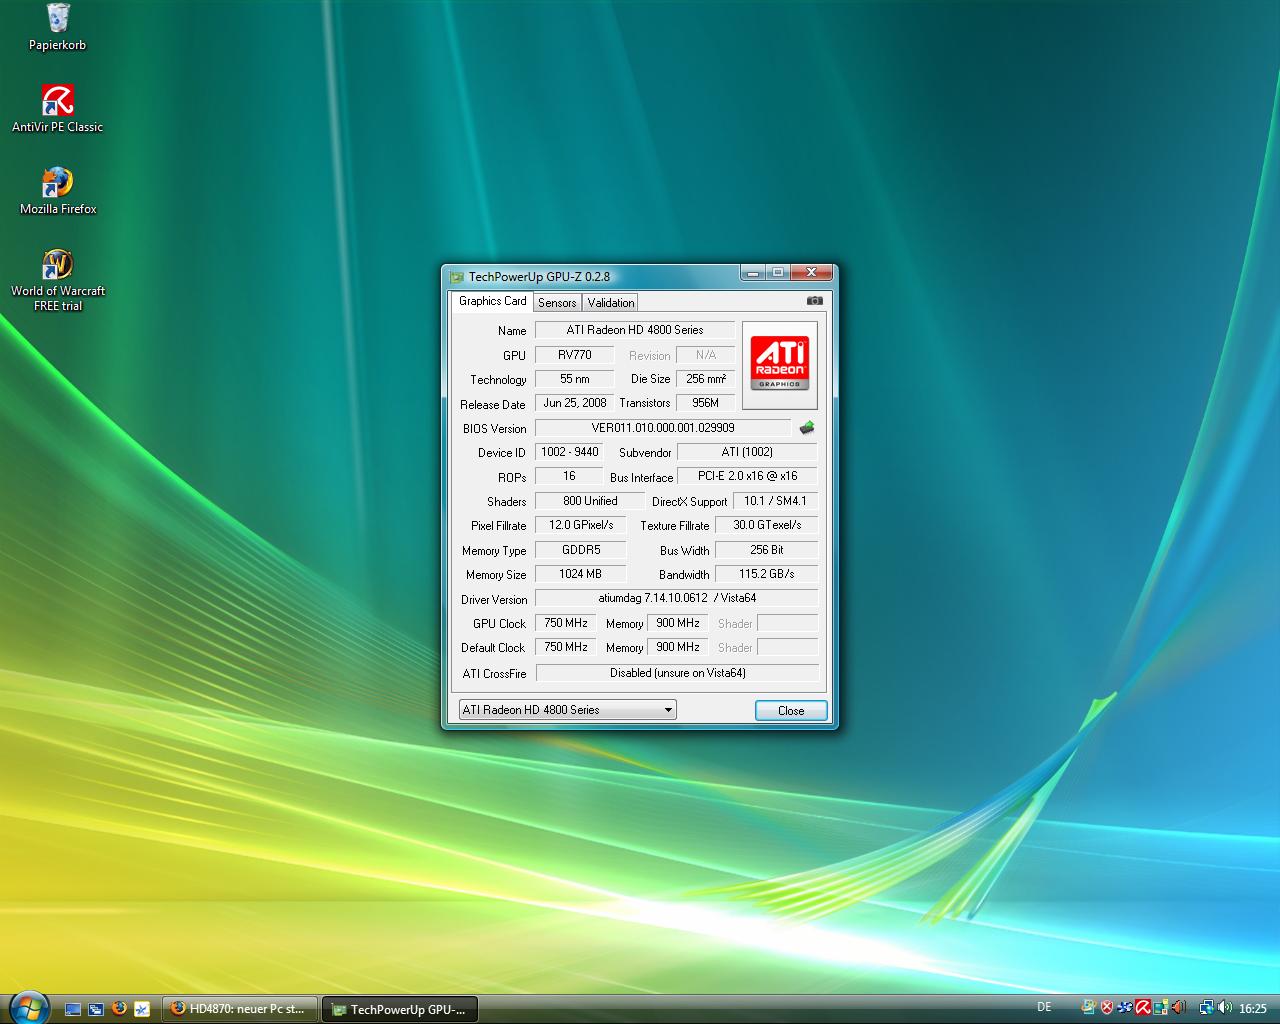Click the last quick launch icon after Firefox

142,1009
